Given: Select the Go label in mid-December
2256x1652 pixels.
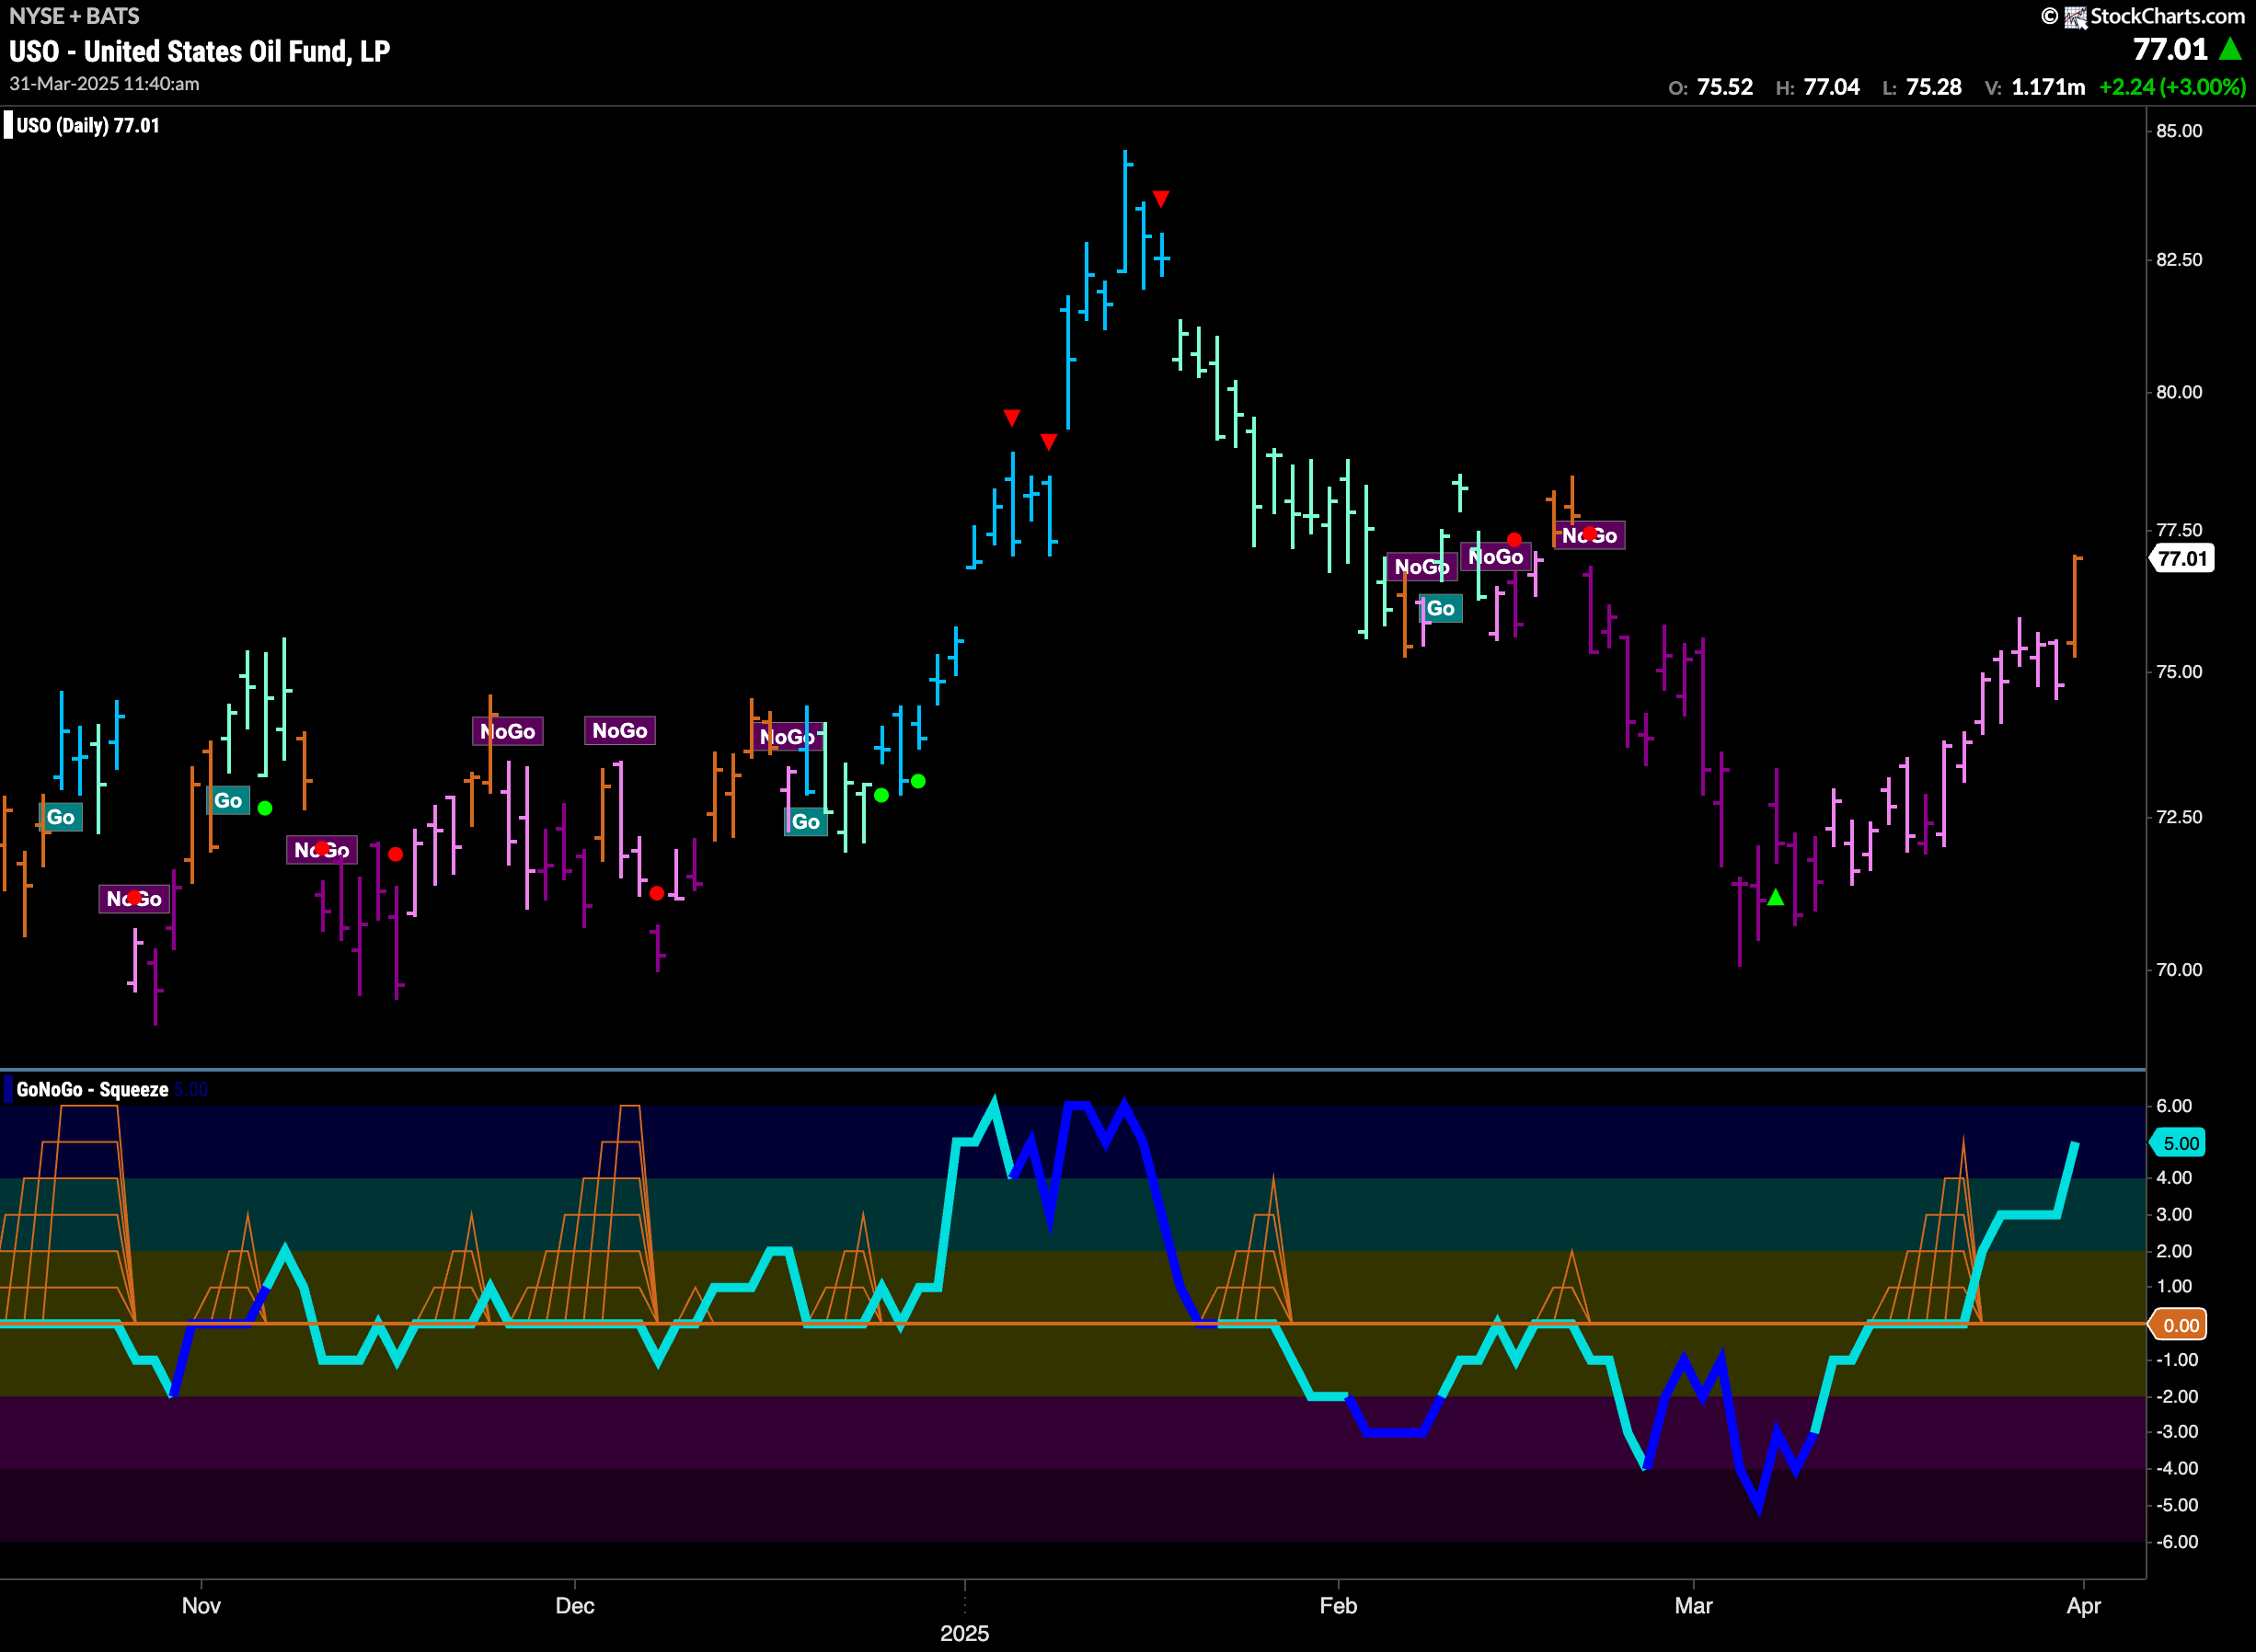Looking at the screenshot, I should (x=806, y=821).
